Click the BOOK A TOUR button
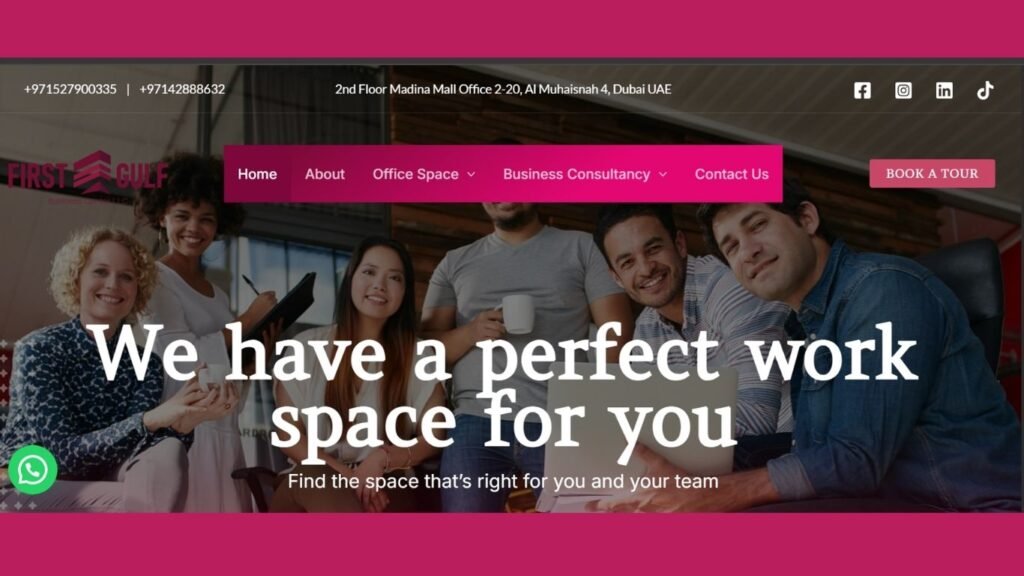 (x=932, y=174)
